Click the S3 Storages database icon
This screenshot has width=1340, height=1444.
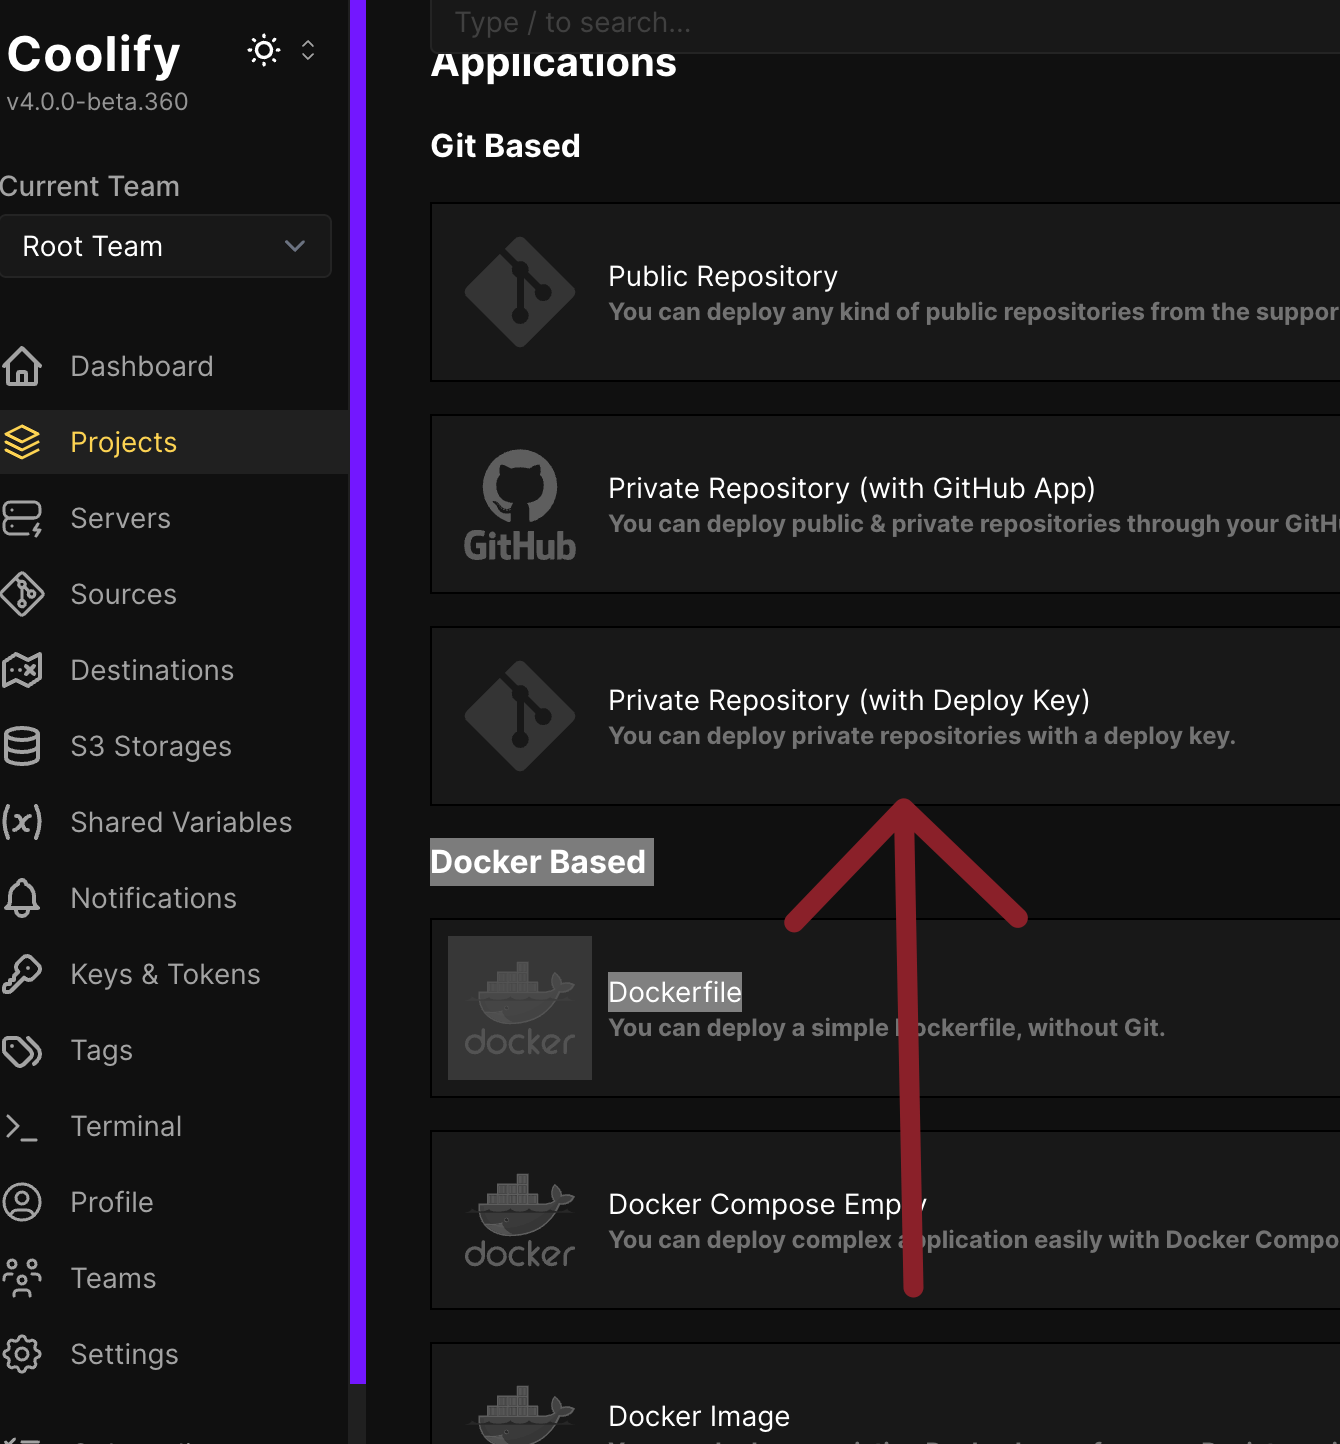tap(22, 746)
